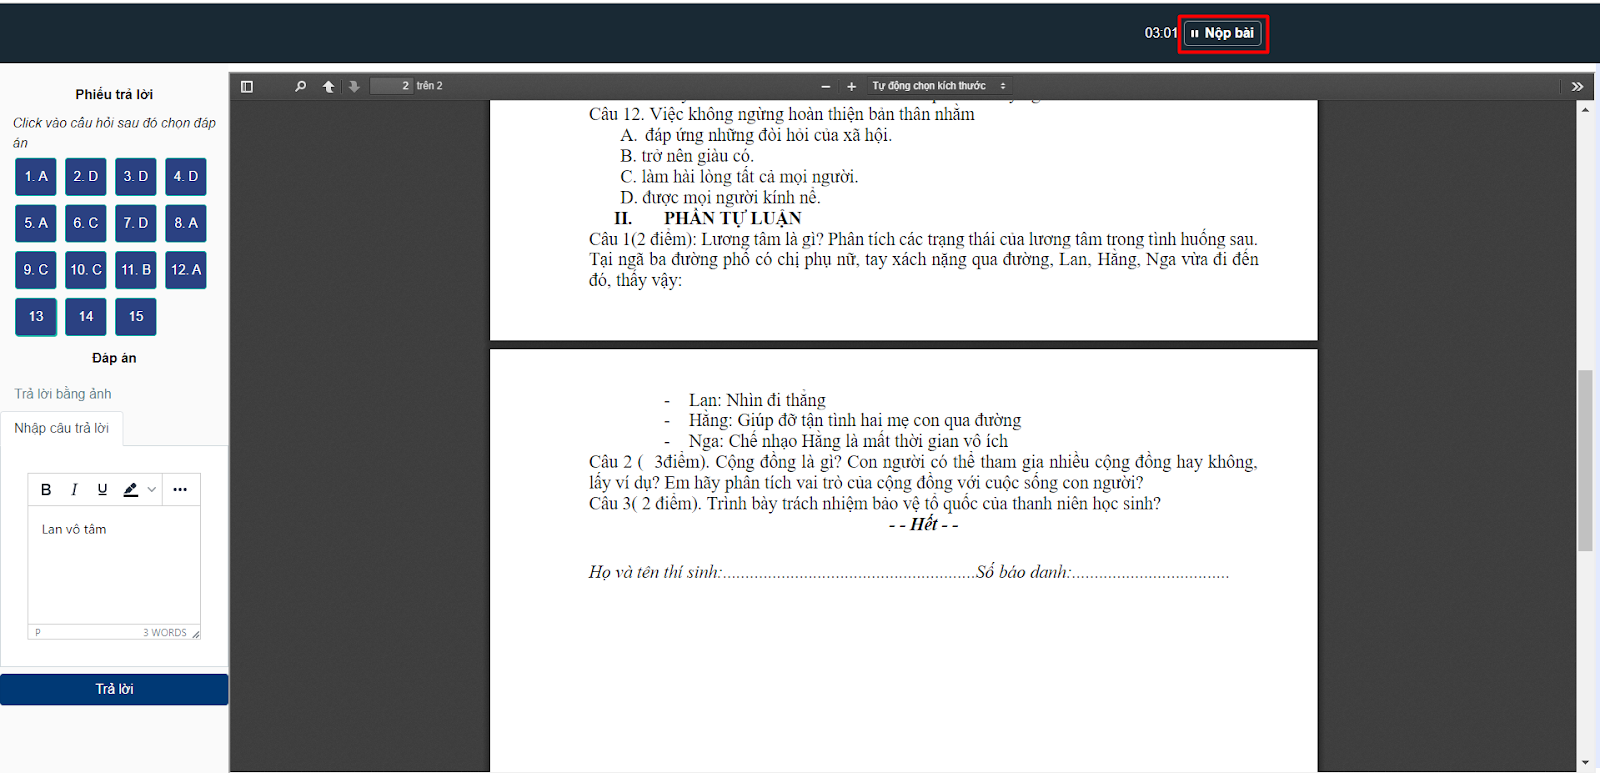This screenshot has width=1600, height=773.
Task: Select question 1. A
Action: click(x=36, y=177)
